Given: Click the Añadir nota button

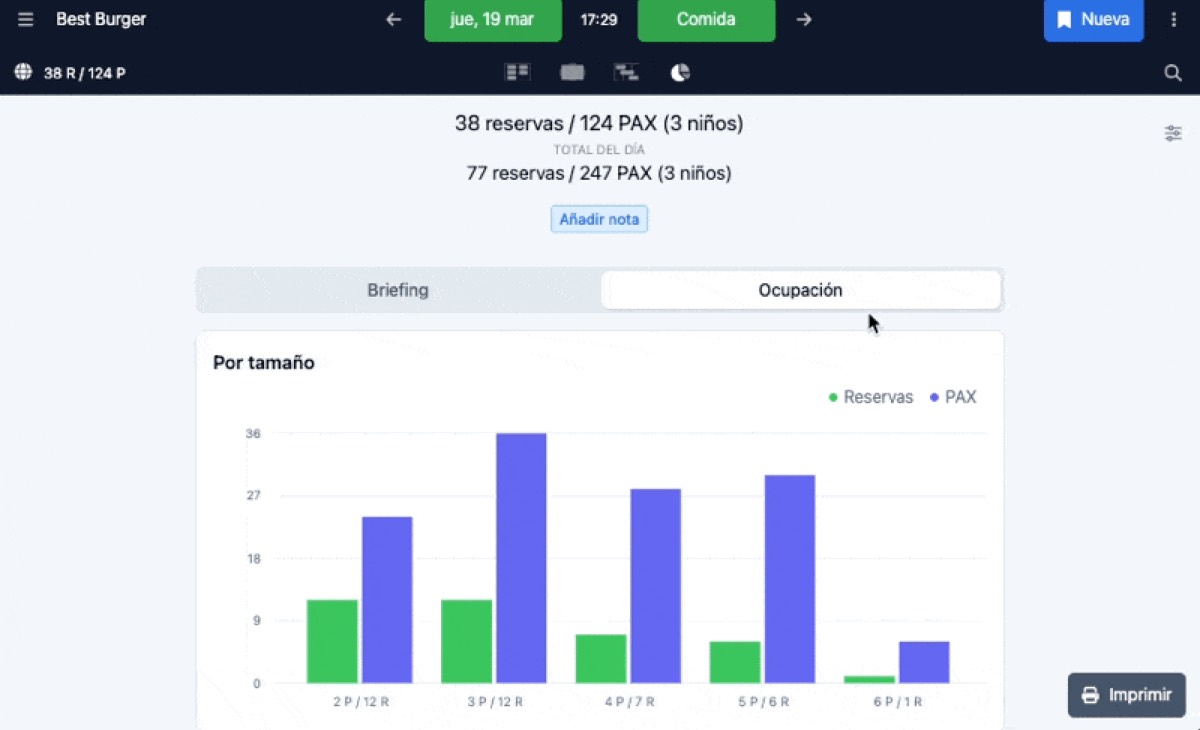Looking at the screenshot, I should click(599, 219).
